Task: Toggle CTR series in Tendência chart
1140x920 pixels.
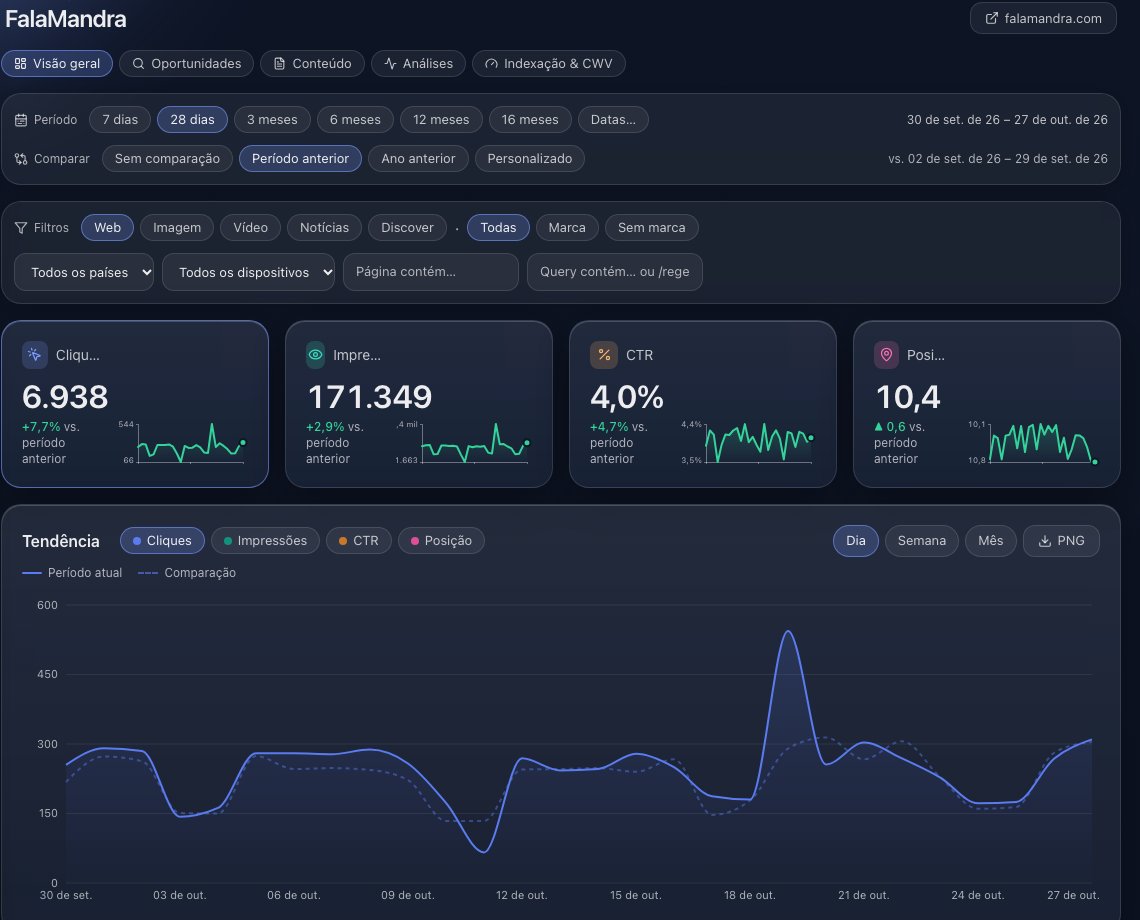Action: point(359,540)
